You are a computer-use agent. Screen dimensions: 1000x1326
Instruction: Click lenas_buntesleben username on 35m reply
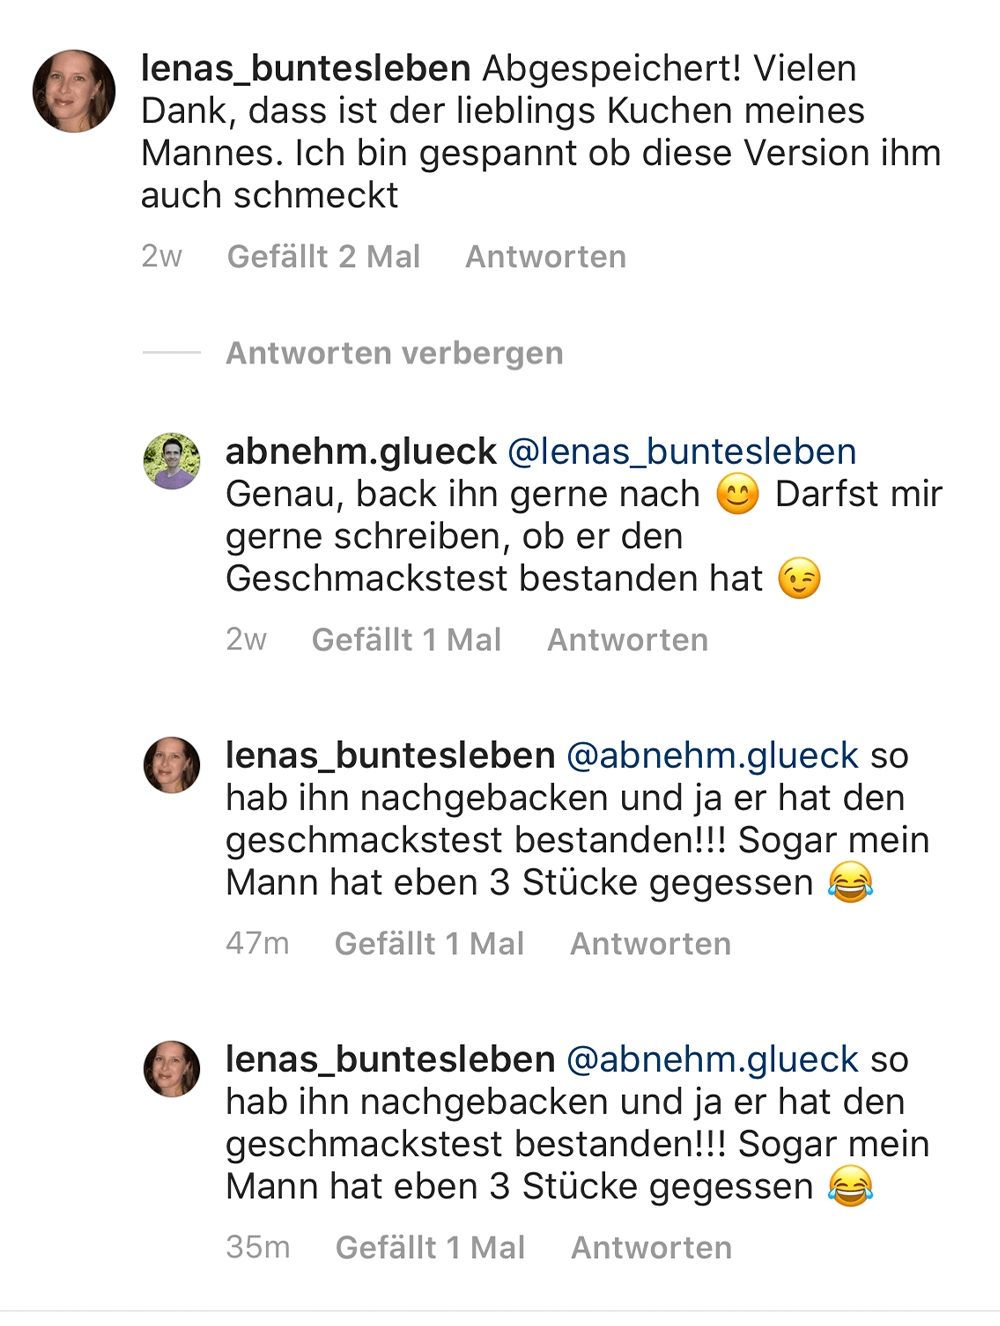tap(390, 1060)
